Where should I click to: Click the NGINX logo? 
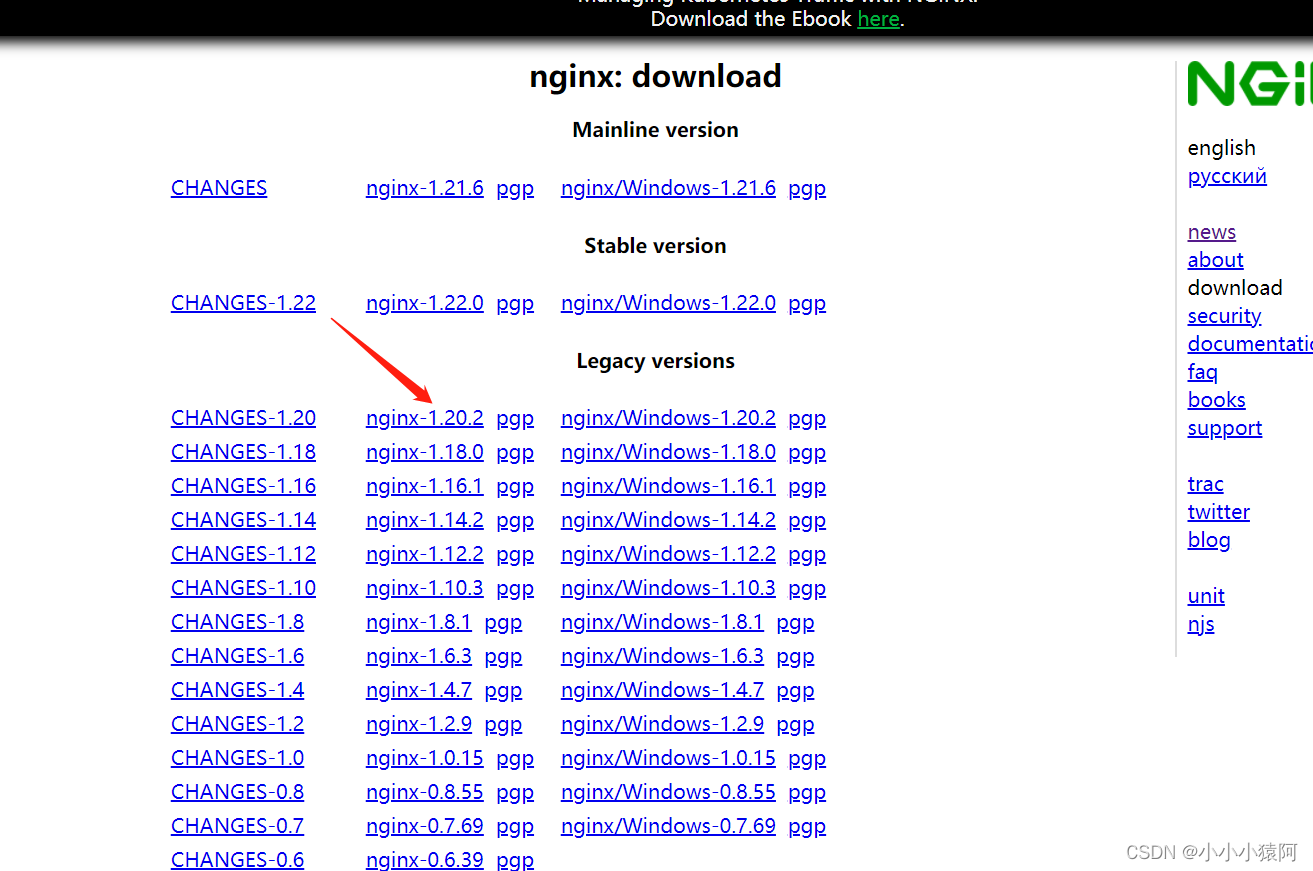coord(1249,84)
